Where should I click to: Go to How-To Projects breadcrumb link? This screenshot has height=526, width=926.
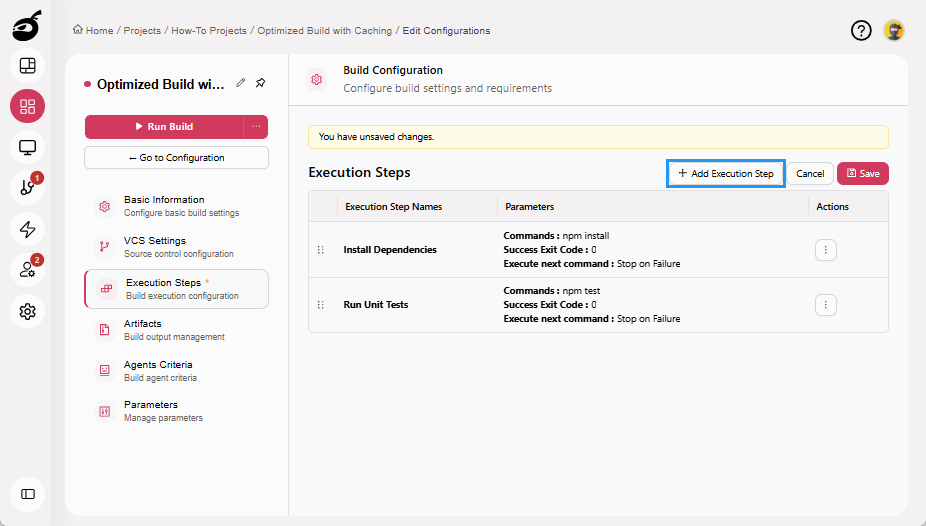tap(209, 31)
